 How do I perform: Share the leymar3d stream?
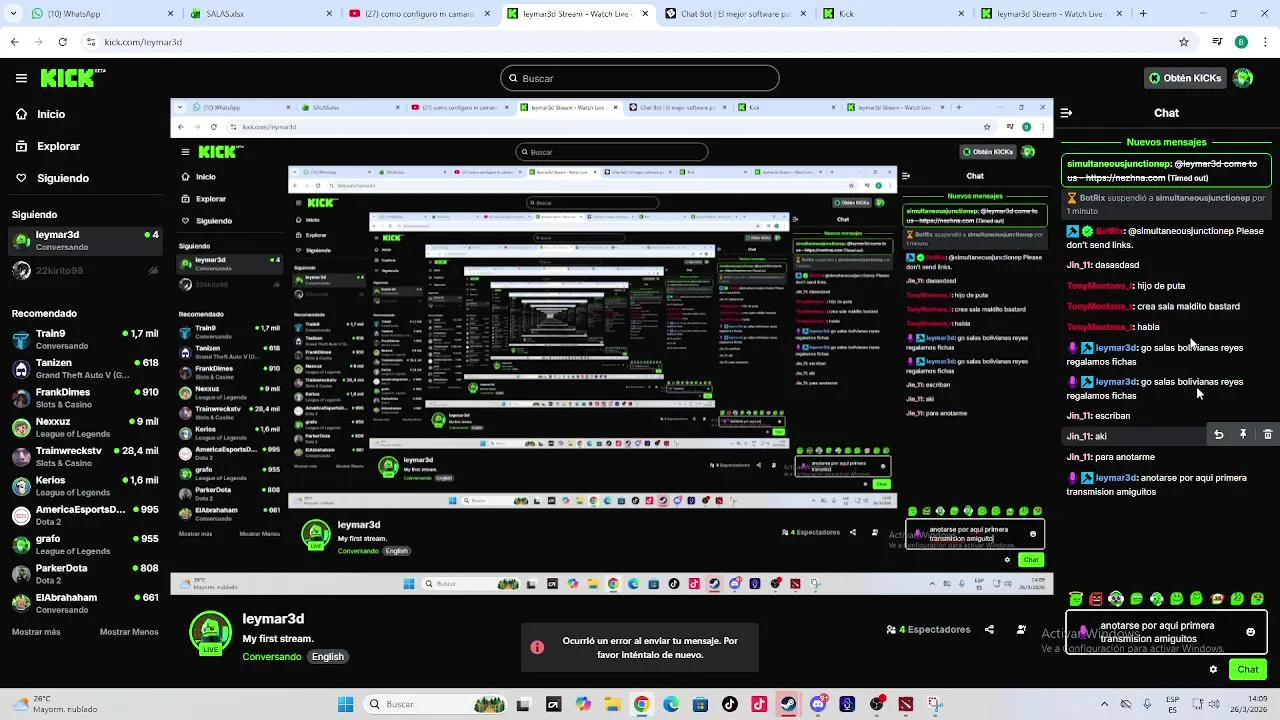click(989, 630)
